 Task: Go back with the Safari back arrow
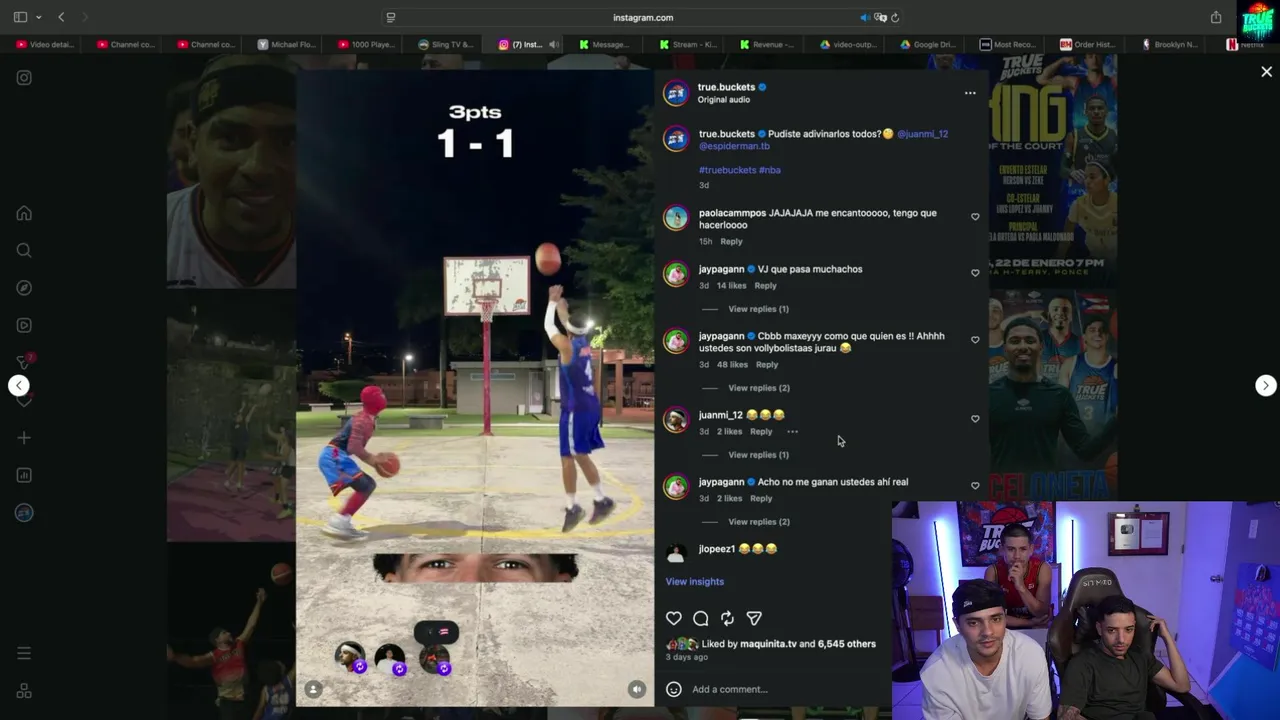pos(61,17)
